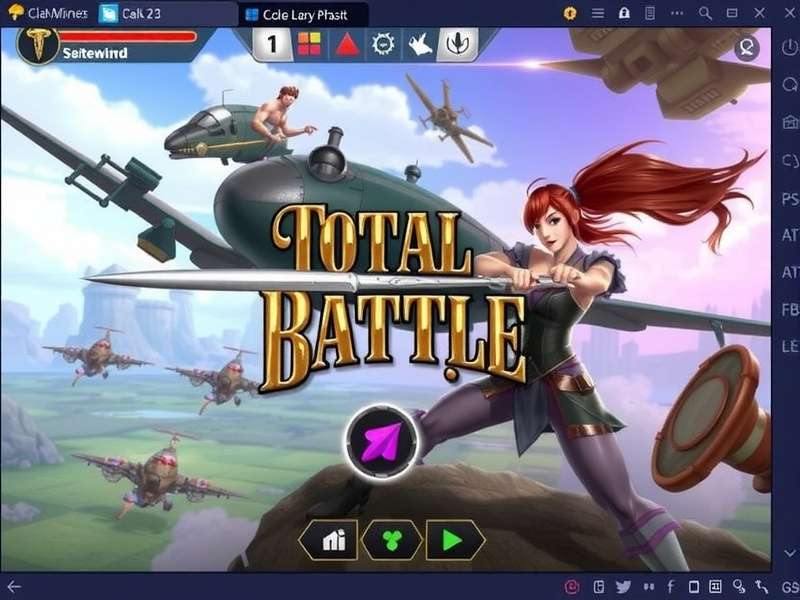Screen dimensions: 800x600
Task: Open the hamburger menu in title bar
Action: point(597,13)
